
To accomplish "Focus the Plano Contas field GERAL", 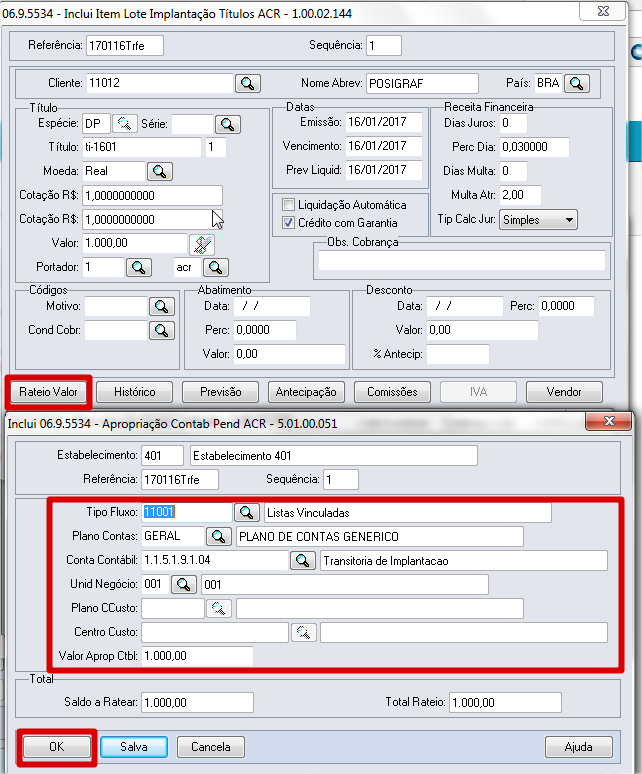I will click(173, 536).
